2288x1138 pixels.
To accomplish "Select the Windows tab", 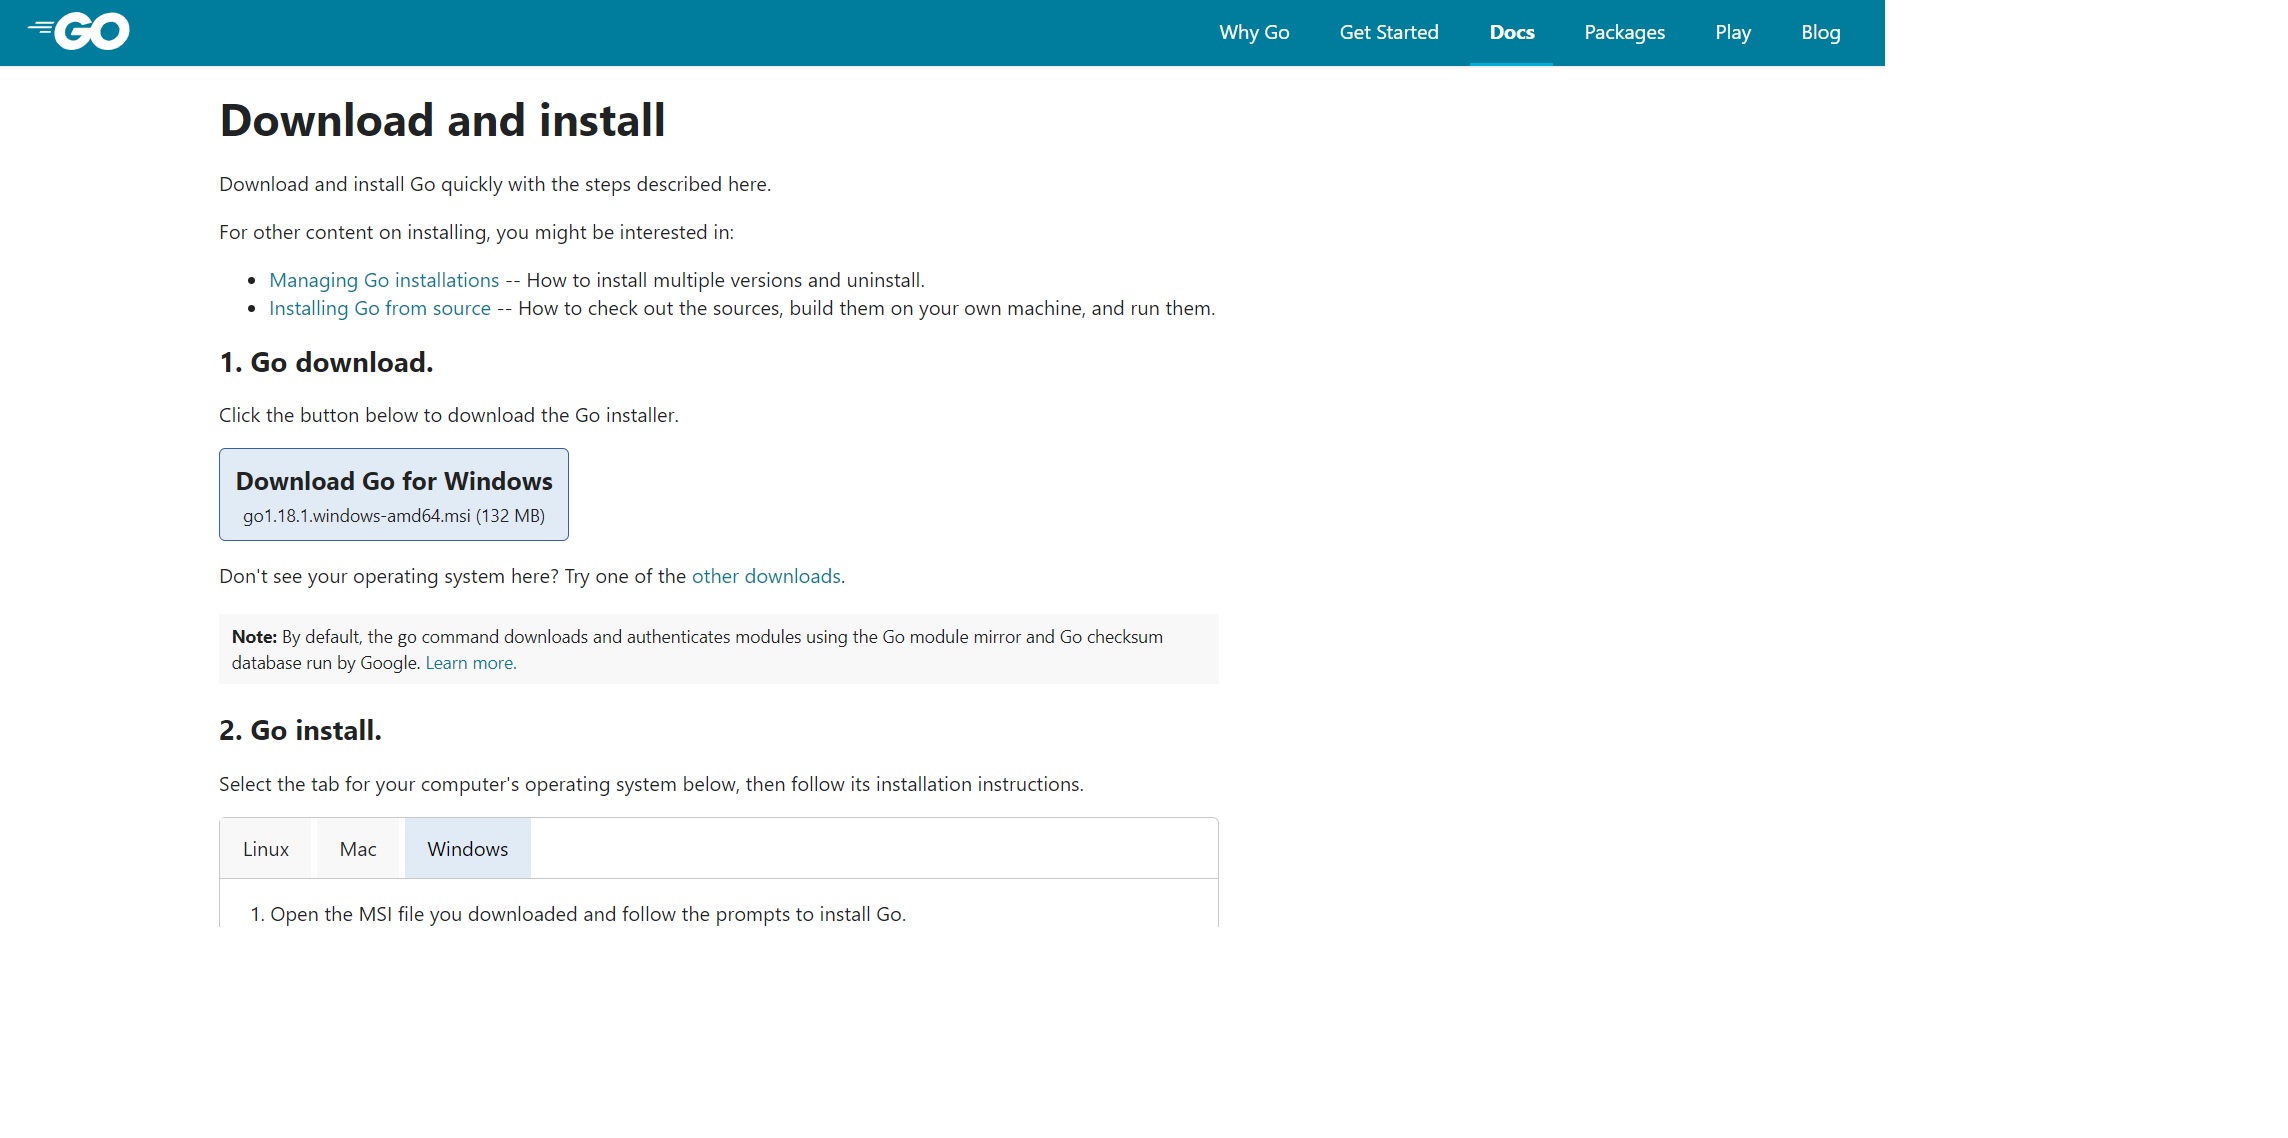I will click(x=468, y=849).
